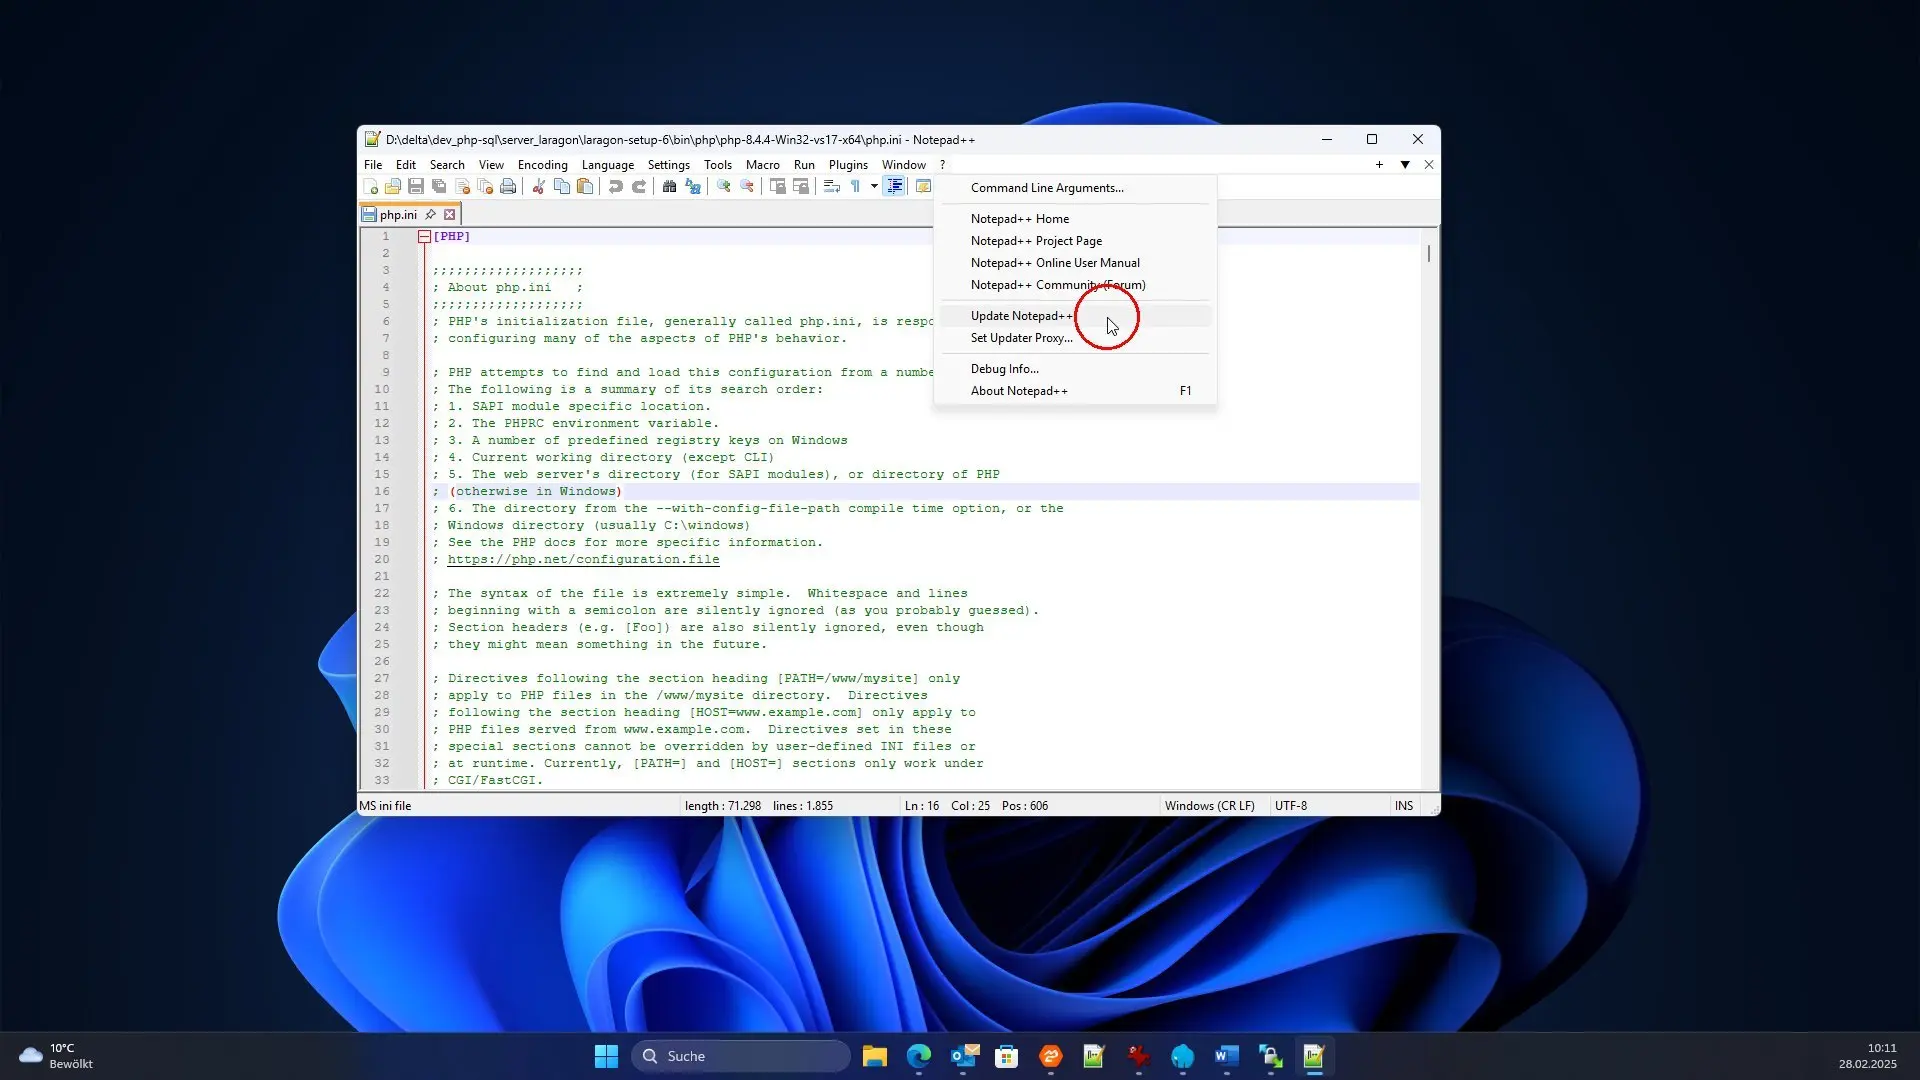This screenshot has width=1920, height=1080.
Task: Collapse the [PHP] section fold marker
Action: coord(424,237)
